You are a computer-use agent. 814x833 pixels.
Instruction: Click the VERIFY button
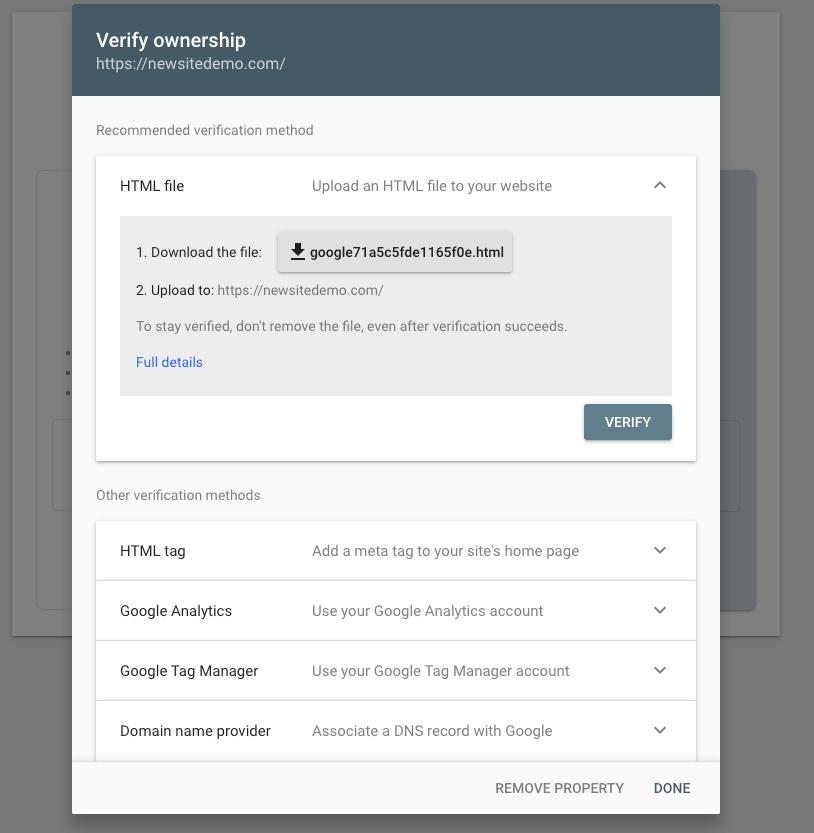pyautogui.click(x=627, y=422)
